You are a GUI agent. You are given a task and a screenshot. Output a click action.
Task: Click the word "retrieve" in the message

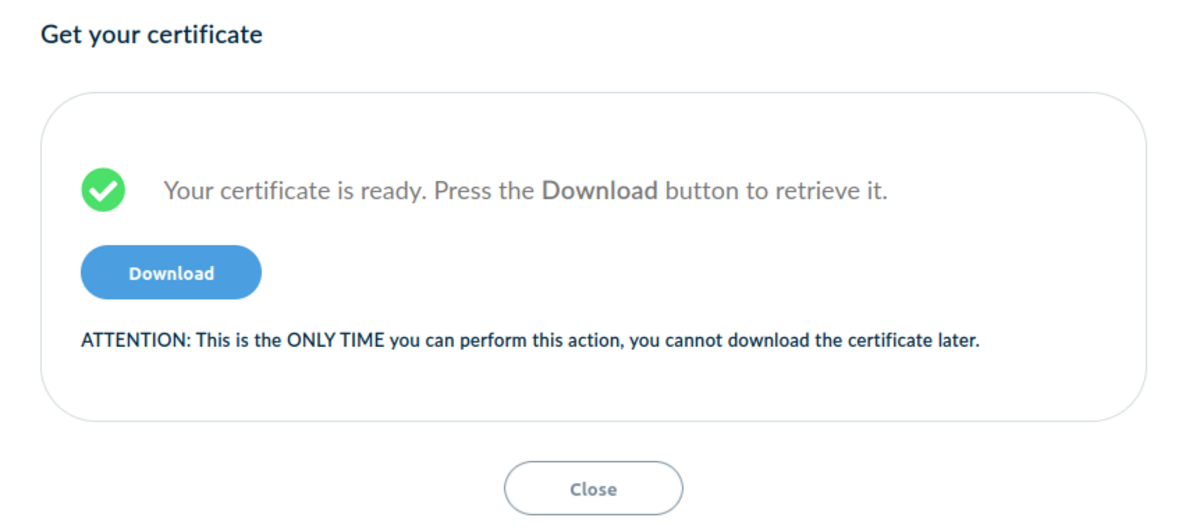point(810,191)
